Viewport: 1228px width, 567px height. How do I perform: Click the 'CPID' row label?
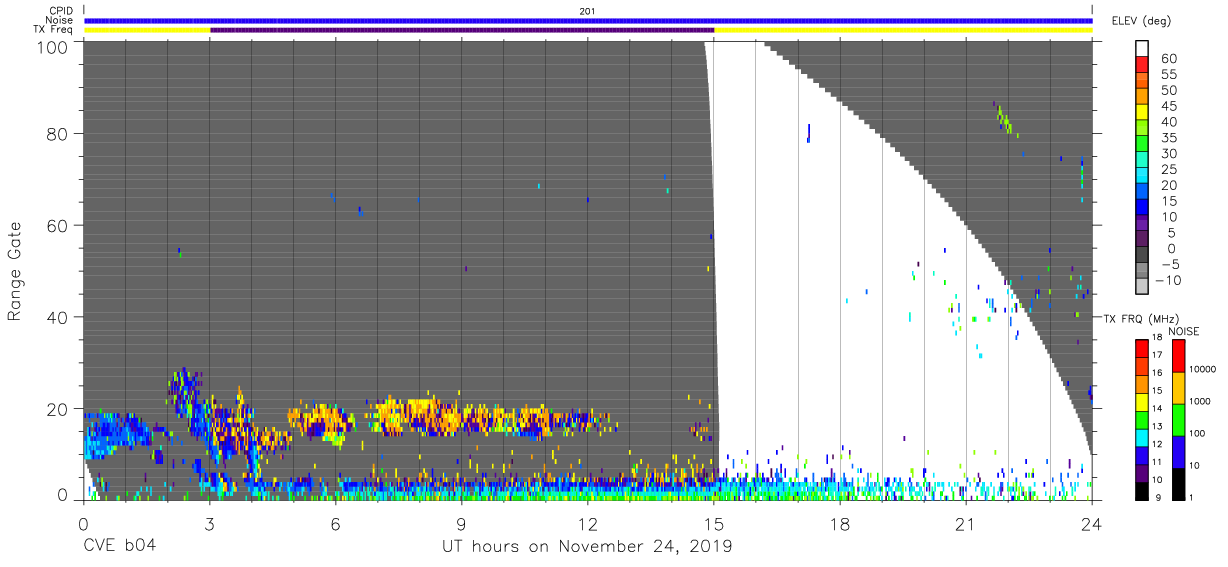pyautogui.click(x=61, y=11)
